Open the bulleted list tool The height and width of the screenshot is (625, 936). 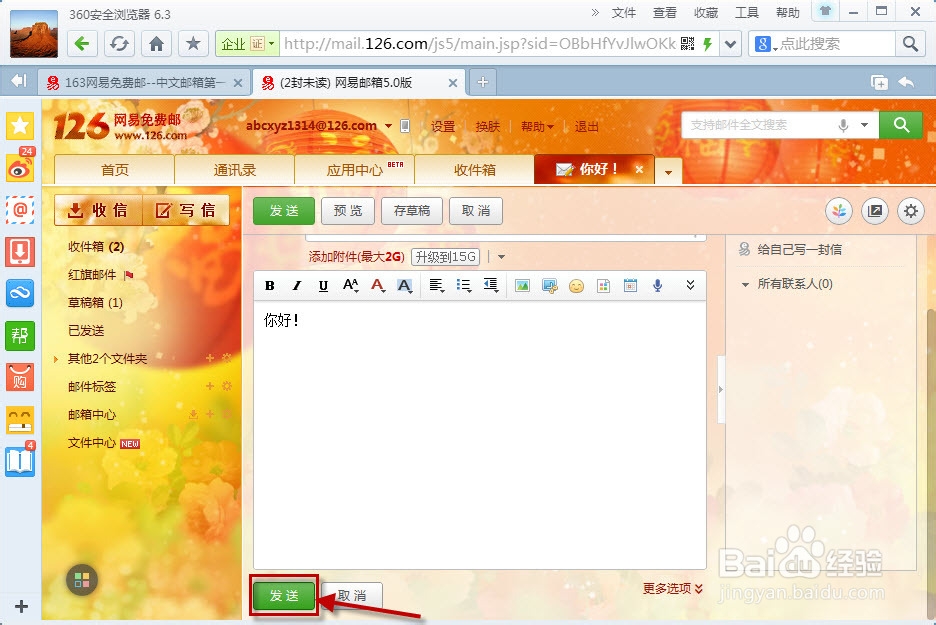[x=462, y=285]
